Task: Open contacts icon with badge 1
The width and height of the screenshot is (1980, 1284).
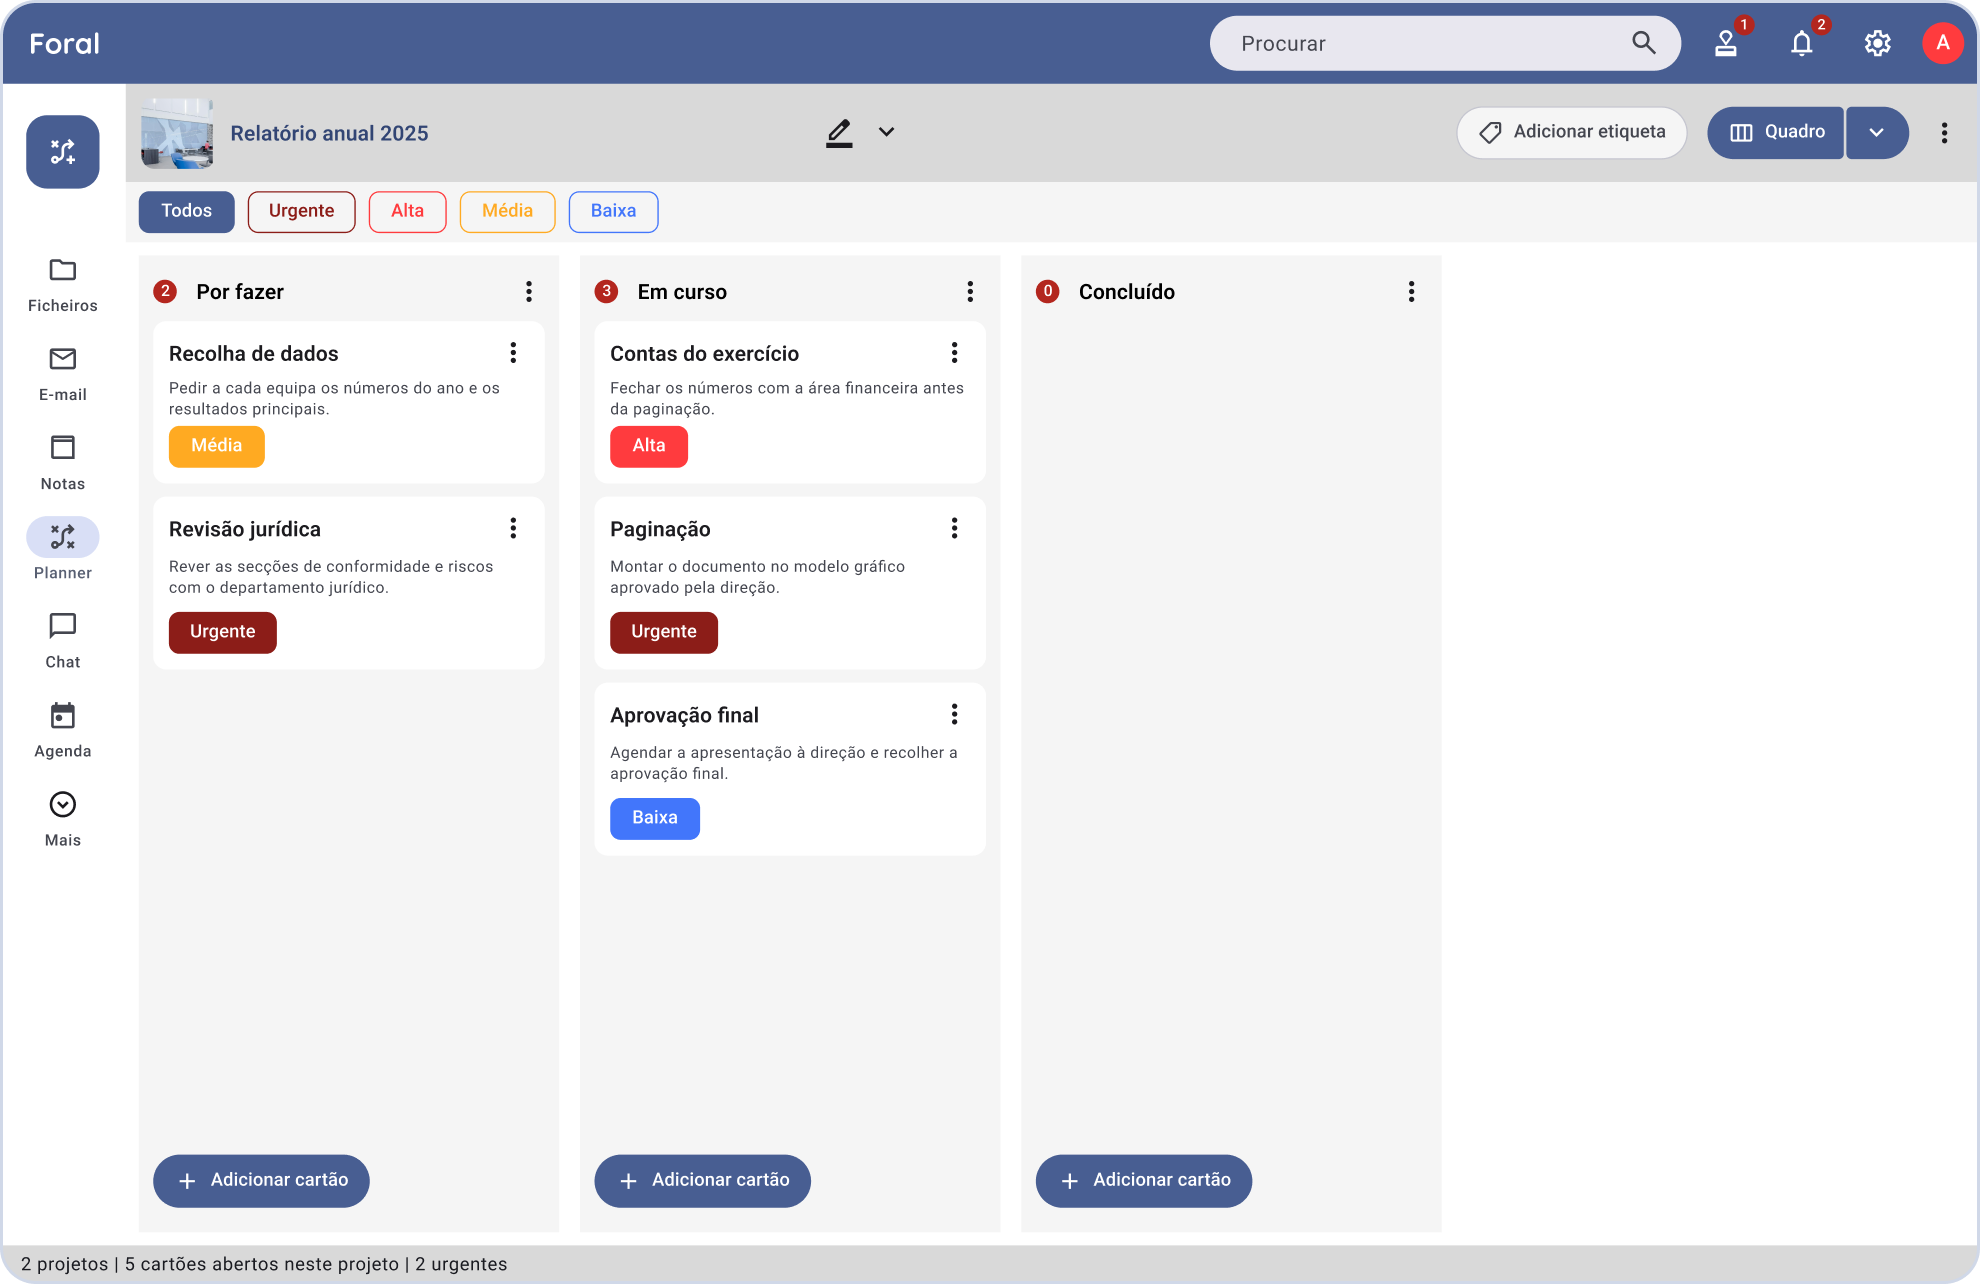Action: [1727, 43]
